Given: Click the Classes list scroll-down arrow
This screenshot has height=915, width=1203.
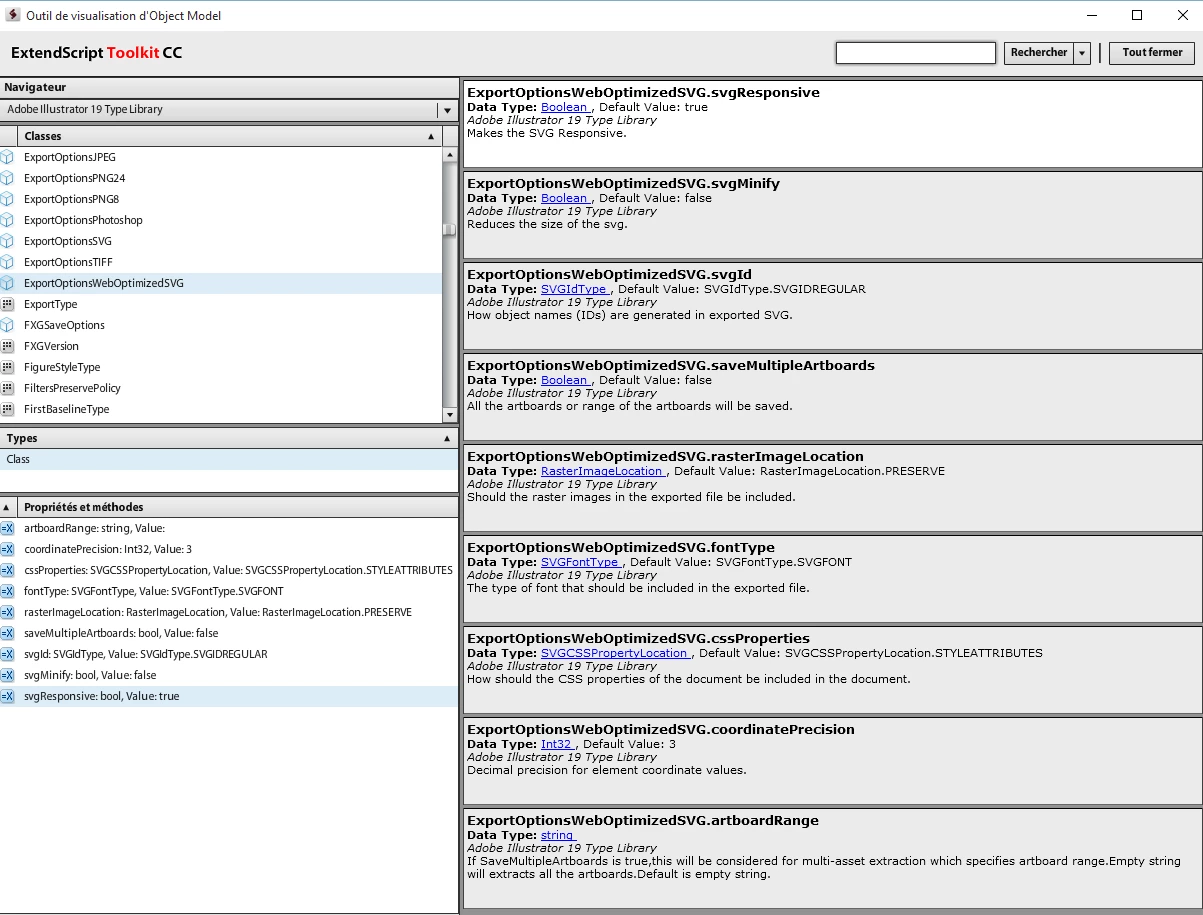Looking at the screenshot, I should (450, 414).
